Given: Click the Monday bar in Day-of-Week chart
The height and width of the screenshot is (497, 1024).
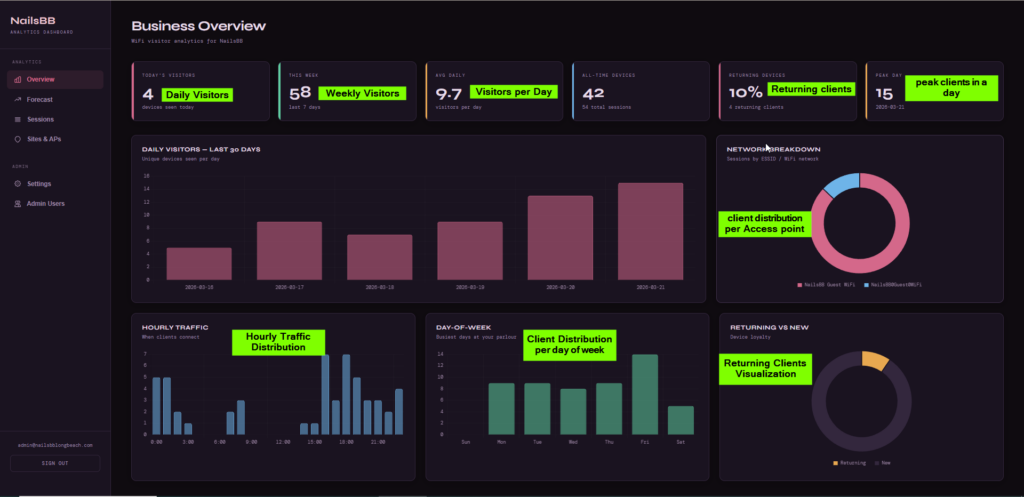Looking at the screenshot, I should click(x=502, y=409).
